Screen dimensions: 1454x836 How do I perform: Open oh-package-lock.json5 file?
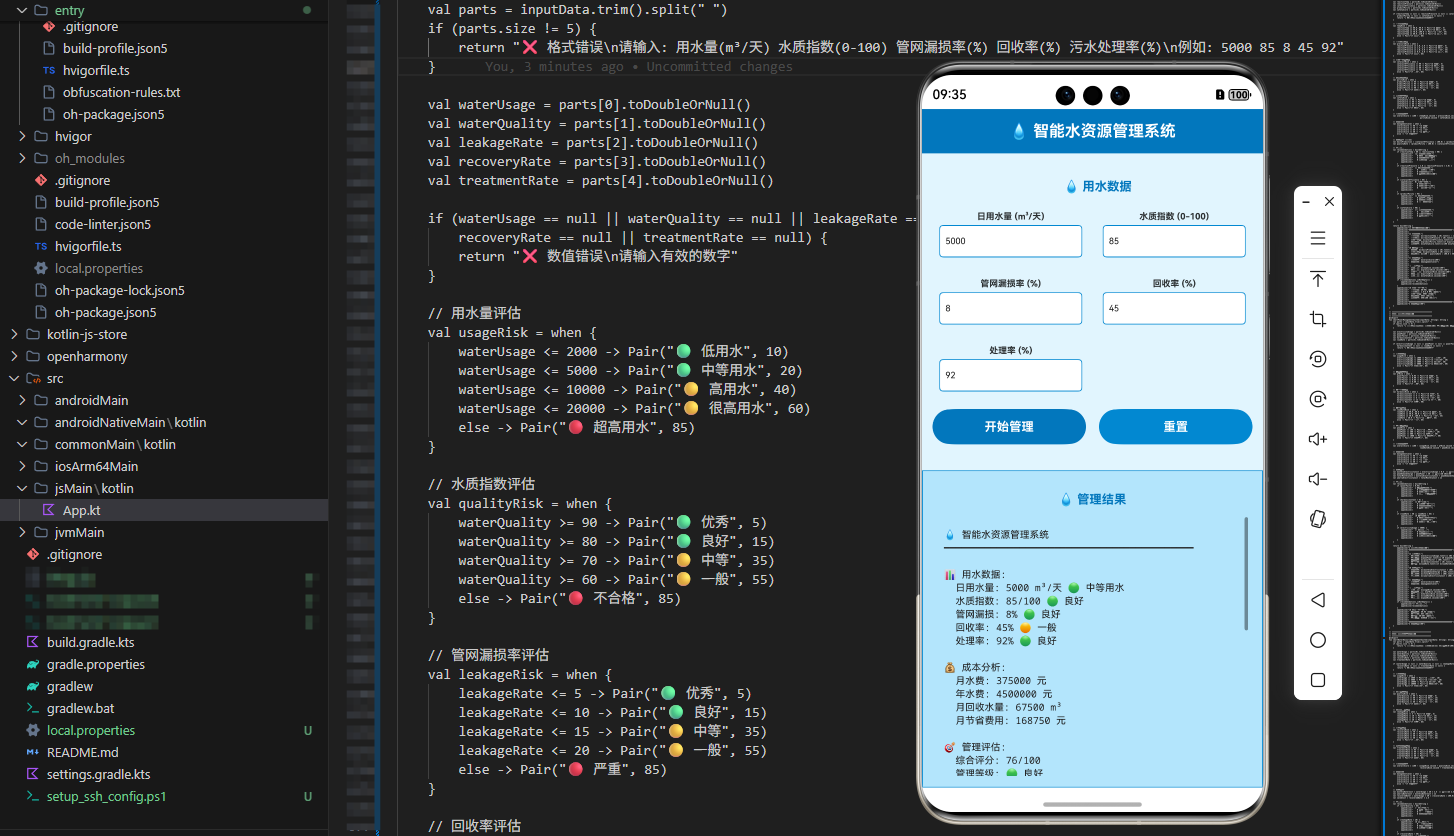point(119,290)
